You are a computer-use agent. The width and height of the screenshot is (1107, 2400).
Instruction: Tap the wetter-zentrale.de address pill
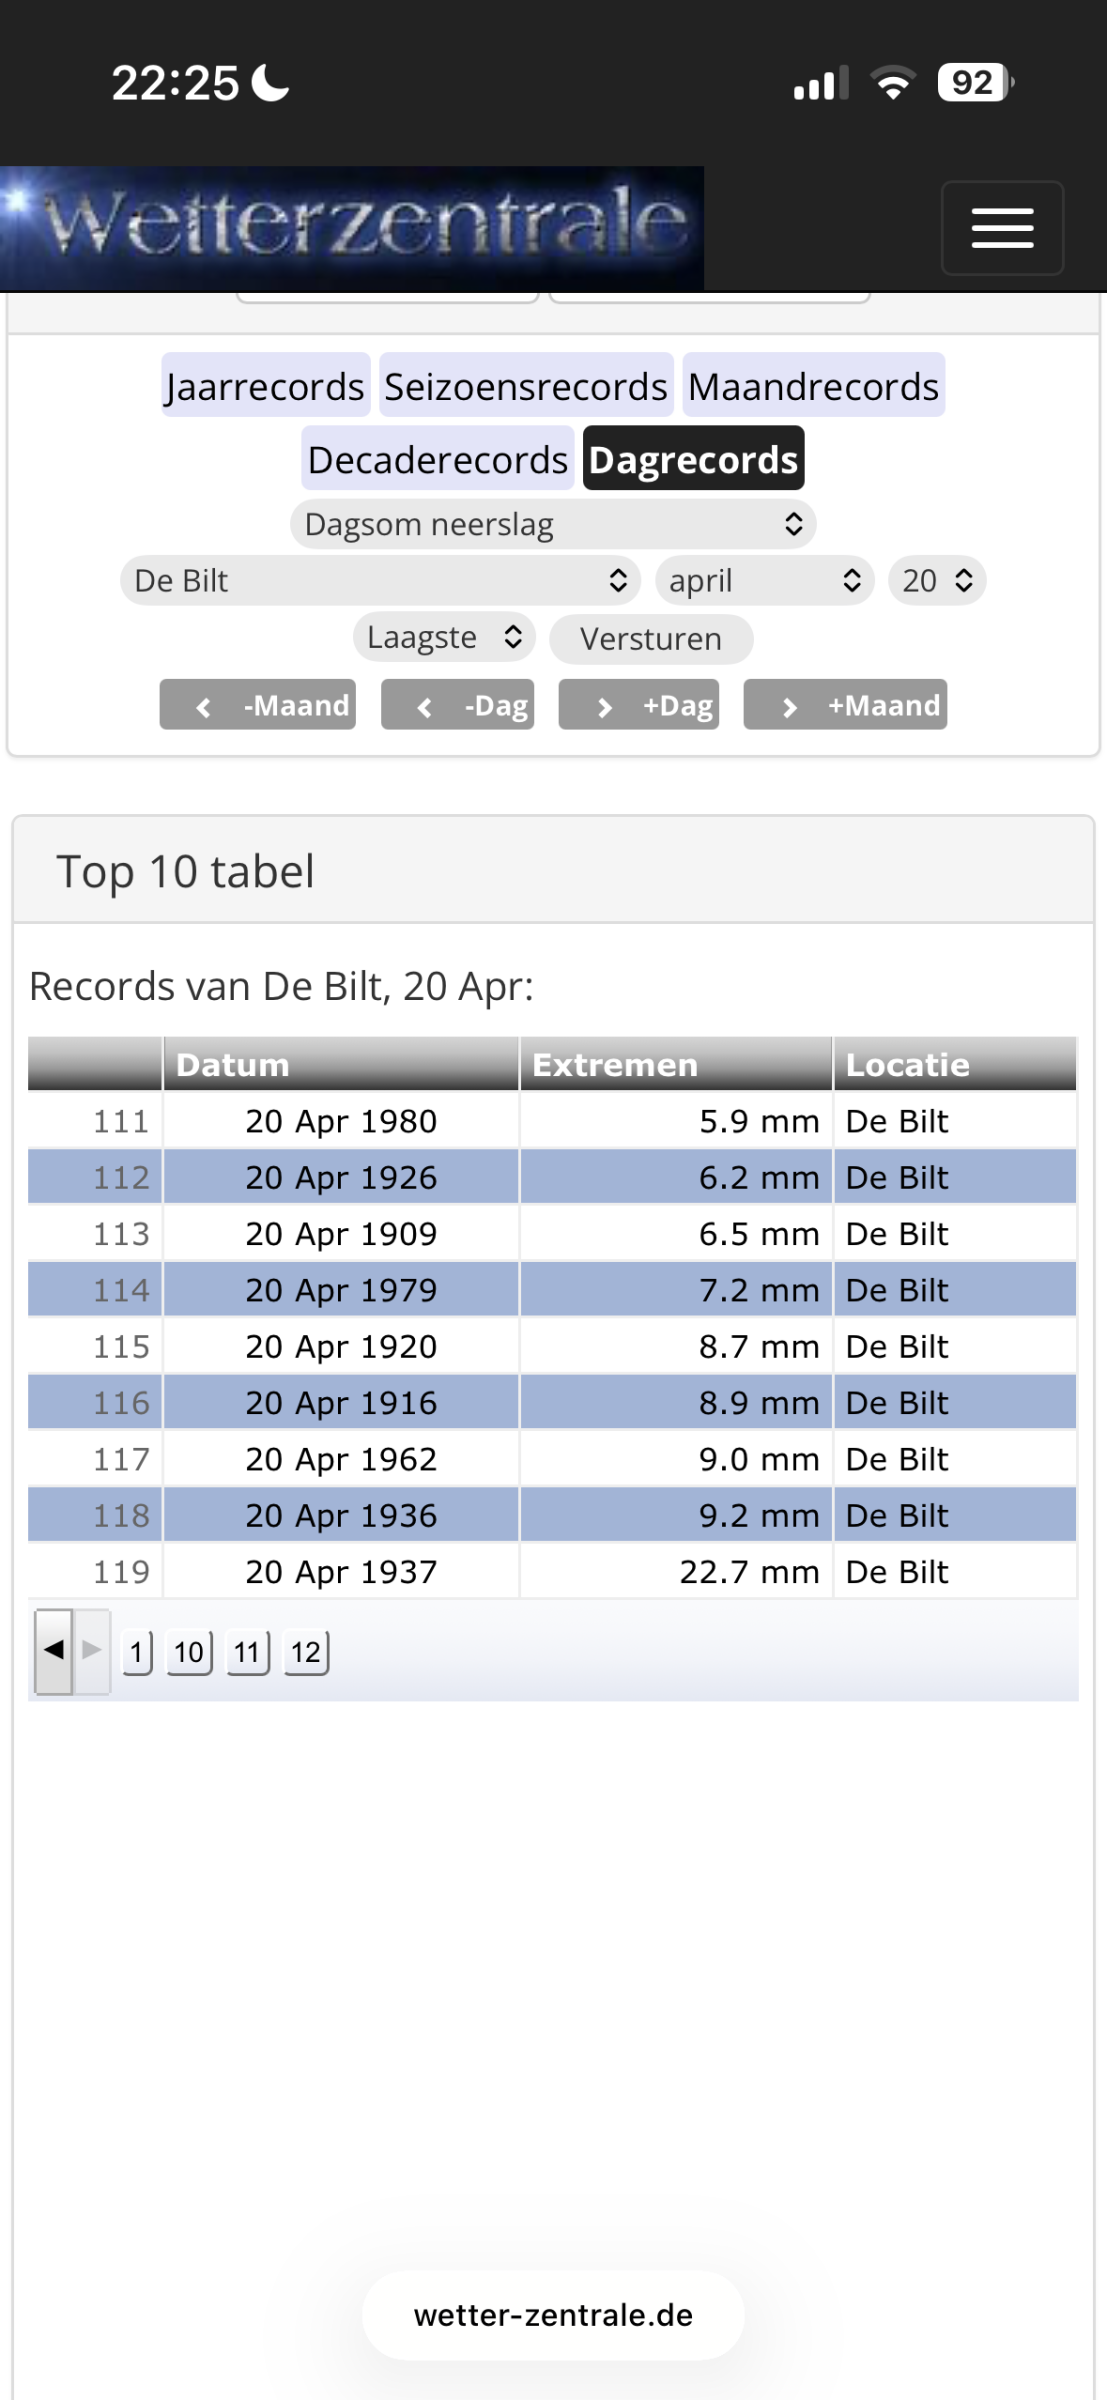553,2315
